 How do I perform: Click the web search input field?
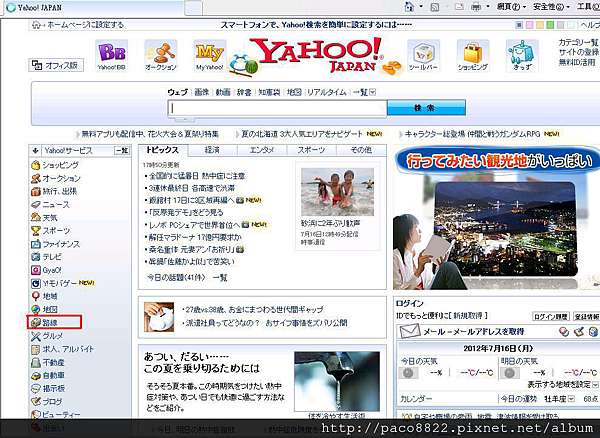tap(277, 108)
